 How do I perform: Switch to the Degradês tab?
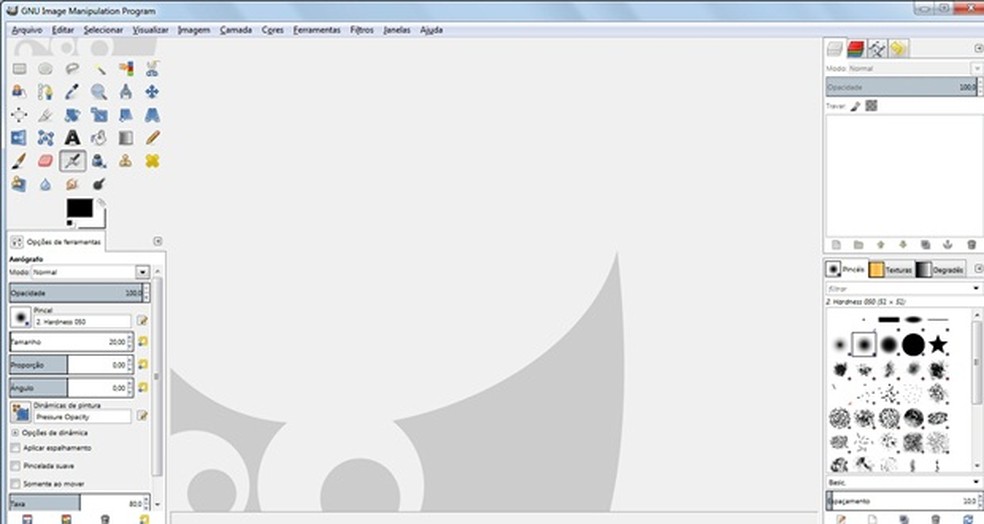[940, 270]
